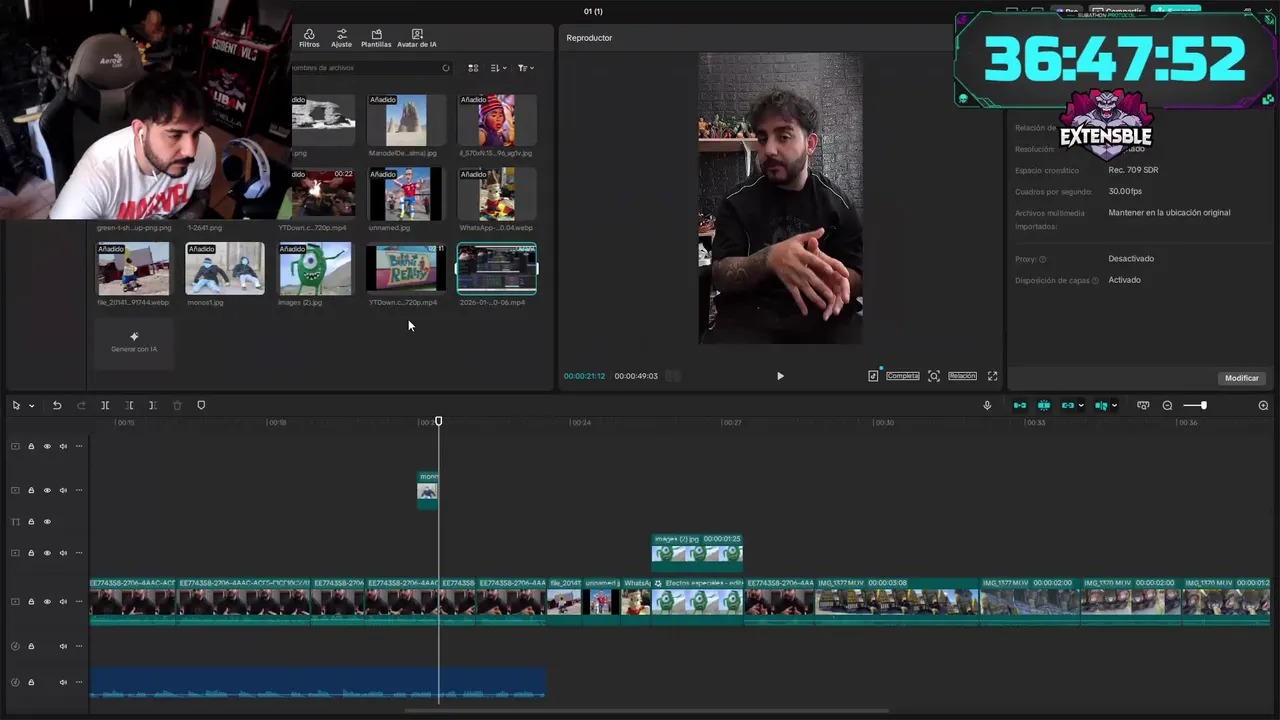
Task: Toggle auto snapping in timeline toolbar
Action: (1044, 405)
